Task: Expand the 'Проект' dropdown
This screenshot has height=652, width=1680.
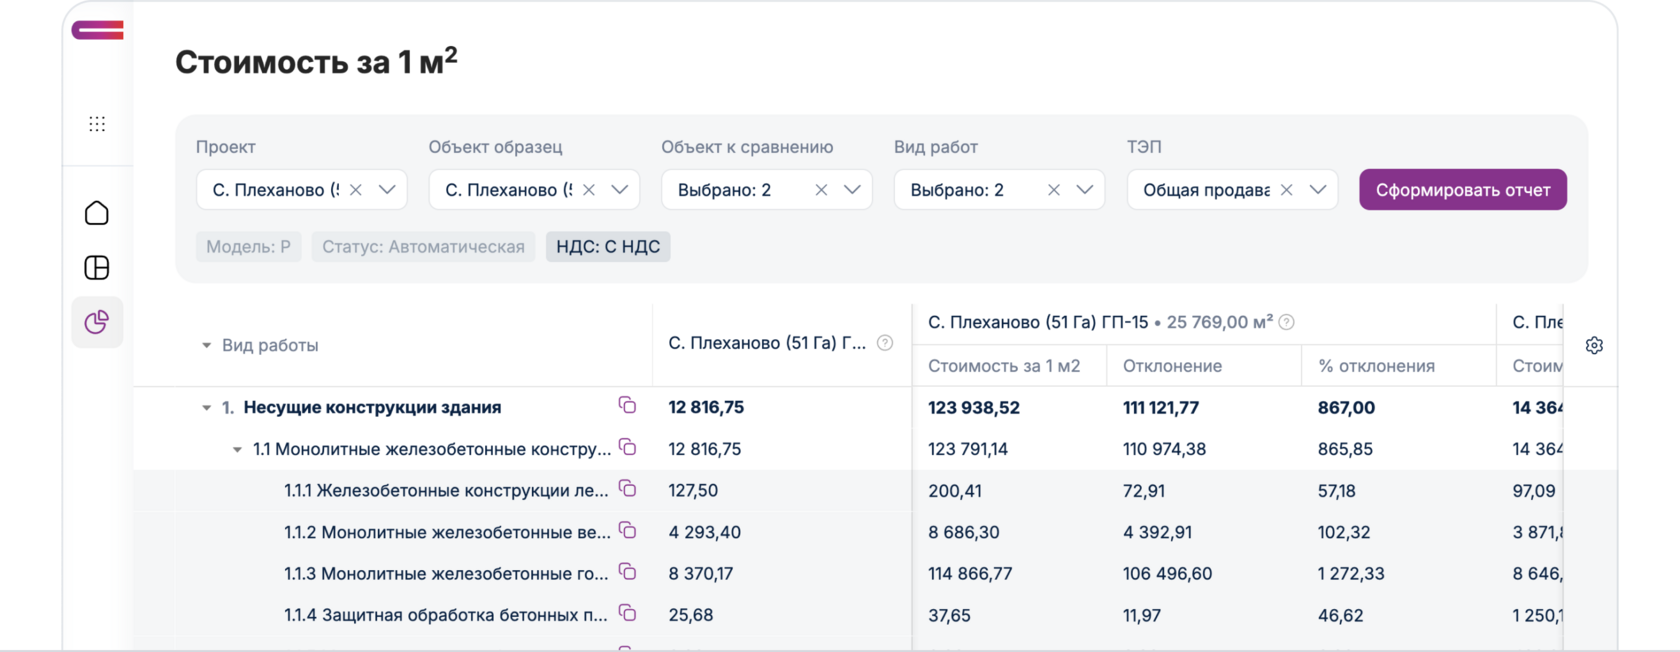Action: [387, 190]
